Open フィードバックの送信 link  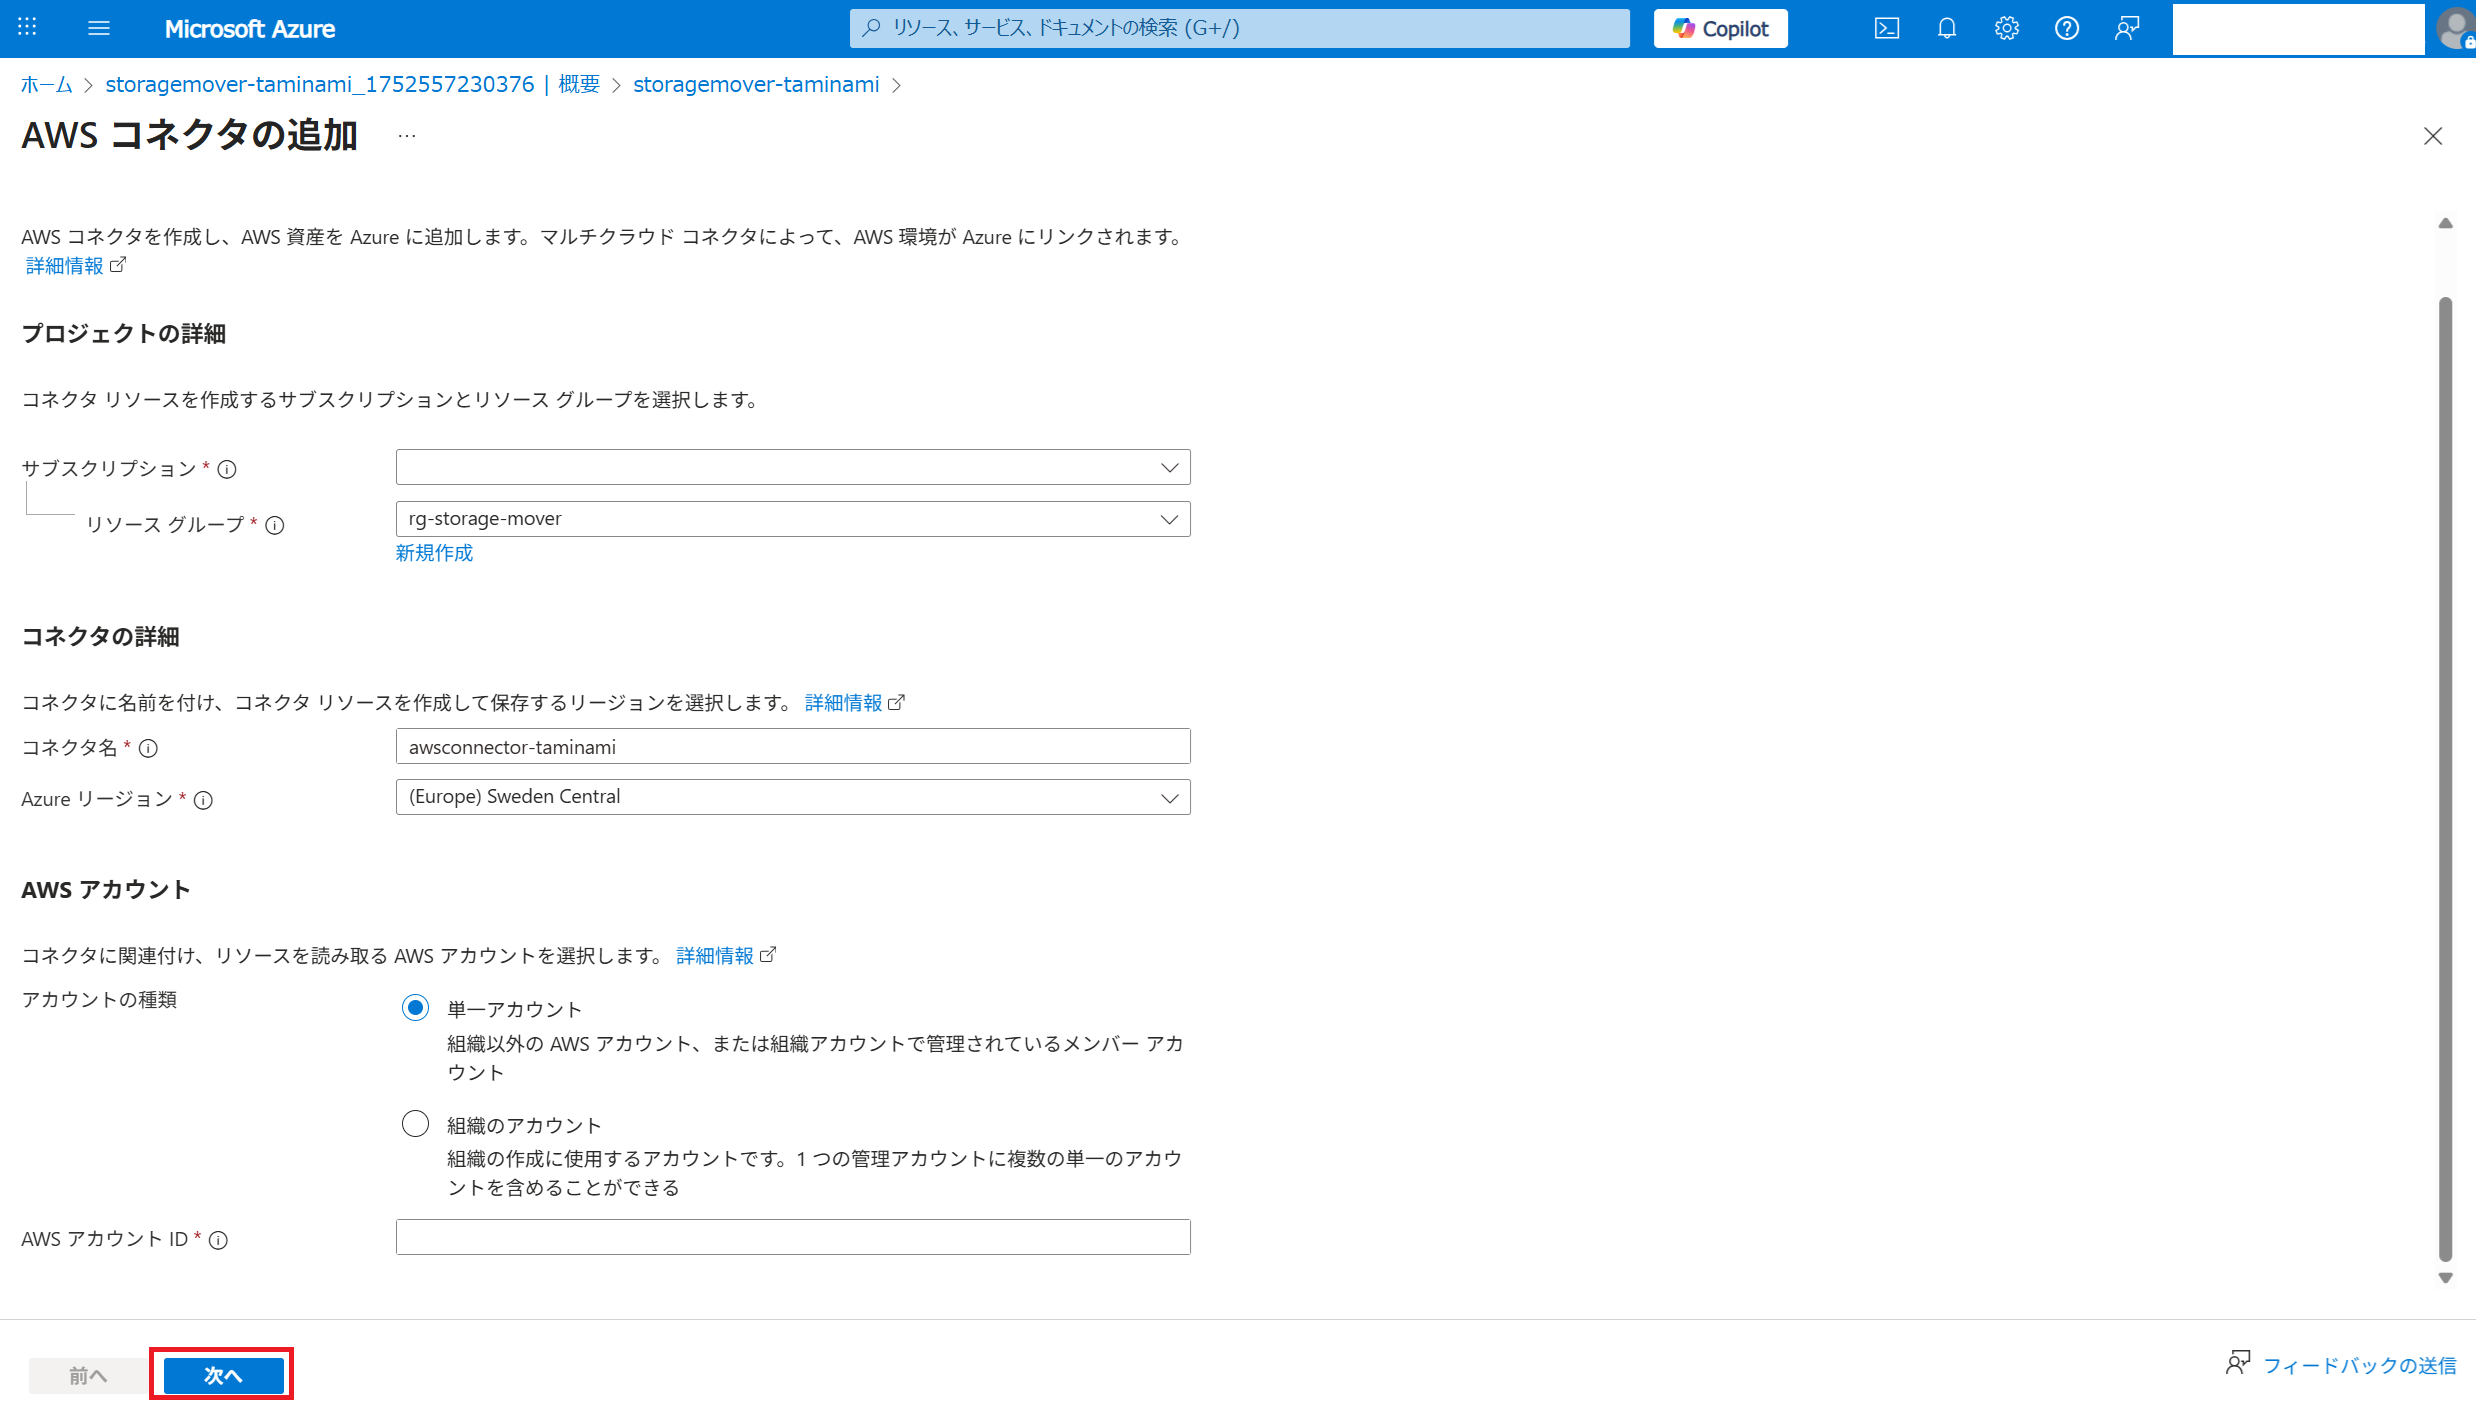click(2359, 1365)
